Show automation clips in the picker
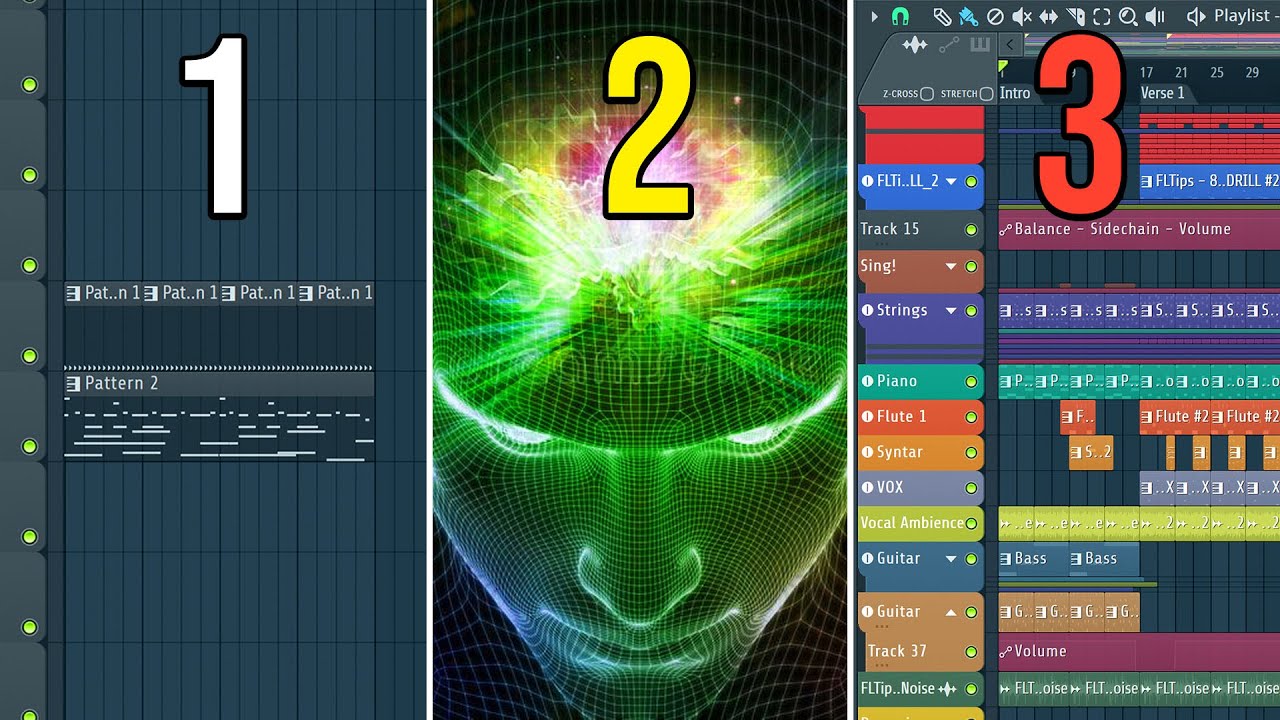The width and height of the screenshot is (1280, 720). click(x=949, y=45)
